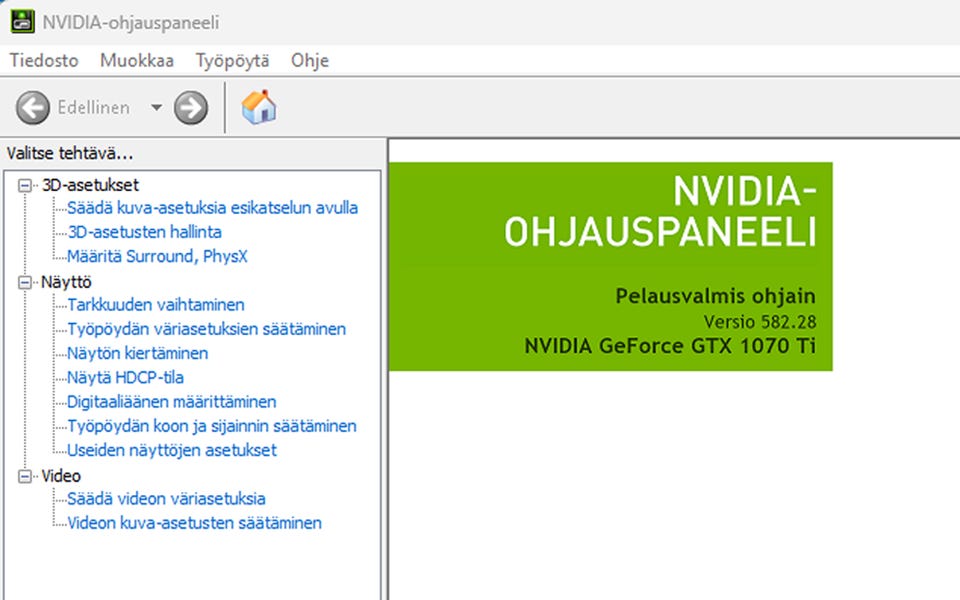Screen dimensions: 960x600
Task: Click the Versio 582.28 text
Action: click(x=760, y=322)
